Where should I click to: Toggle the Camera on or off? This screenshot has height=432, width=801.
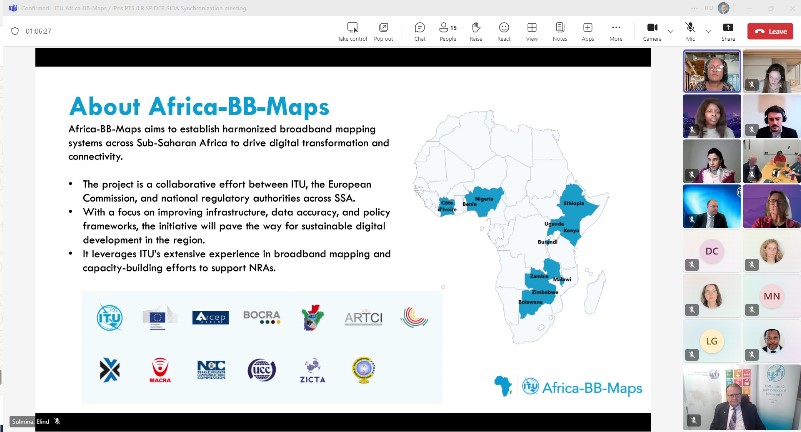tap(652, 31)
